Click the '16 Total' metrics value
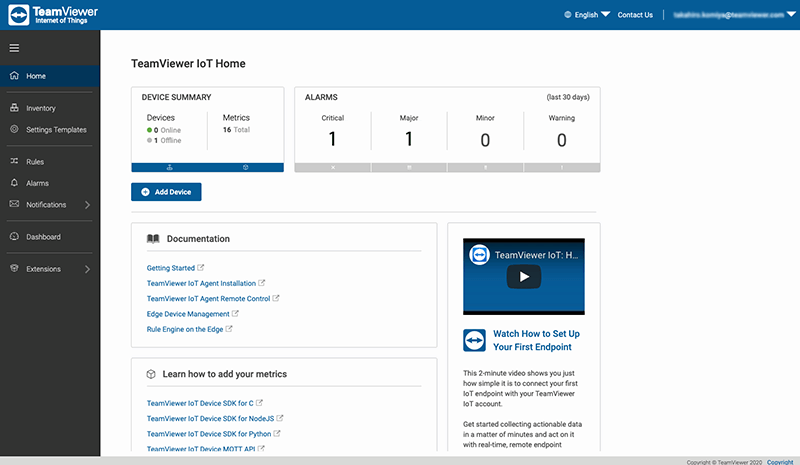 [236, 130]
